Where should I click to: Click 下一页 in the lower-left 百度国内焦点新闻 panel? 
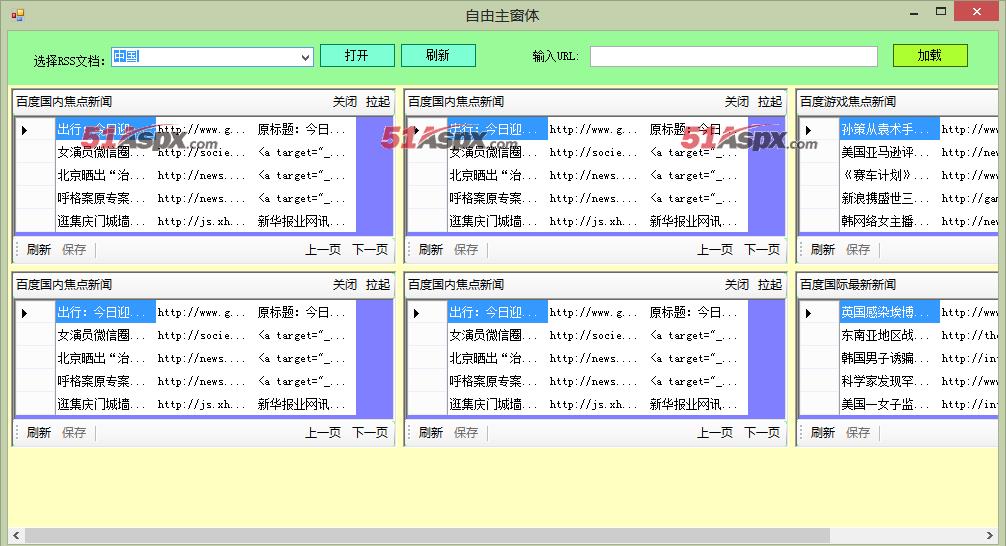pyautogui.click(x=370, y=432)
